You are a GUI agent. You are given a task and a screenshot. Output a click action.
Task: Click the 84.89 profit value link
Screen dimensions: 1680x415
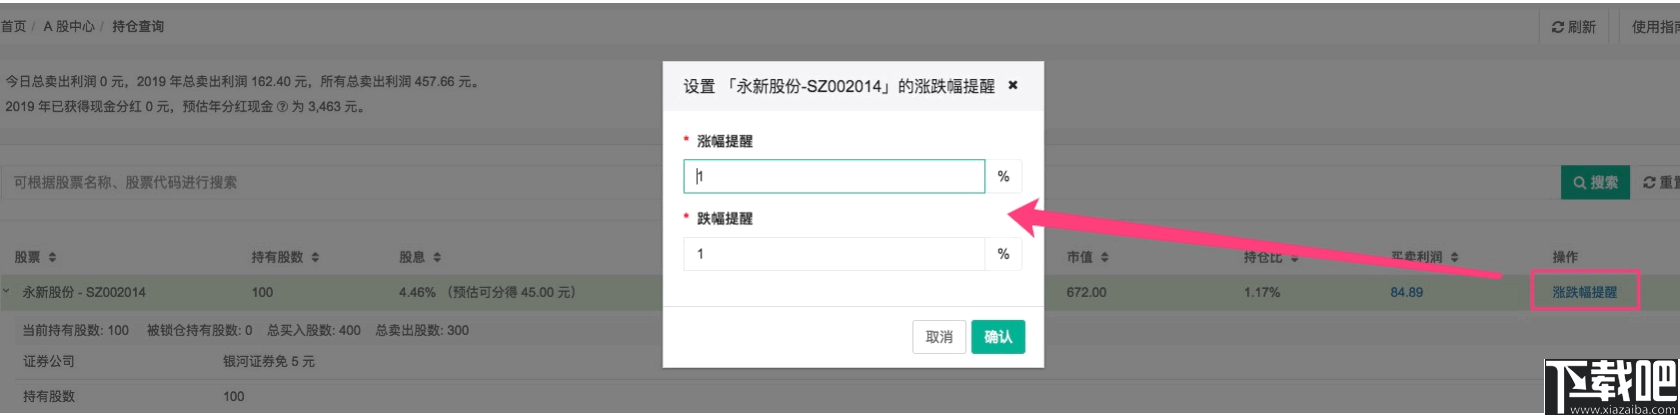click(x=1406, y=292)
